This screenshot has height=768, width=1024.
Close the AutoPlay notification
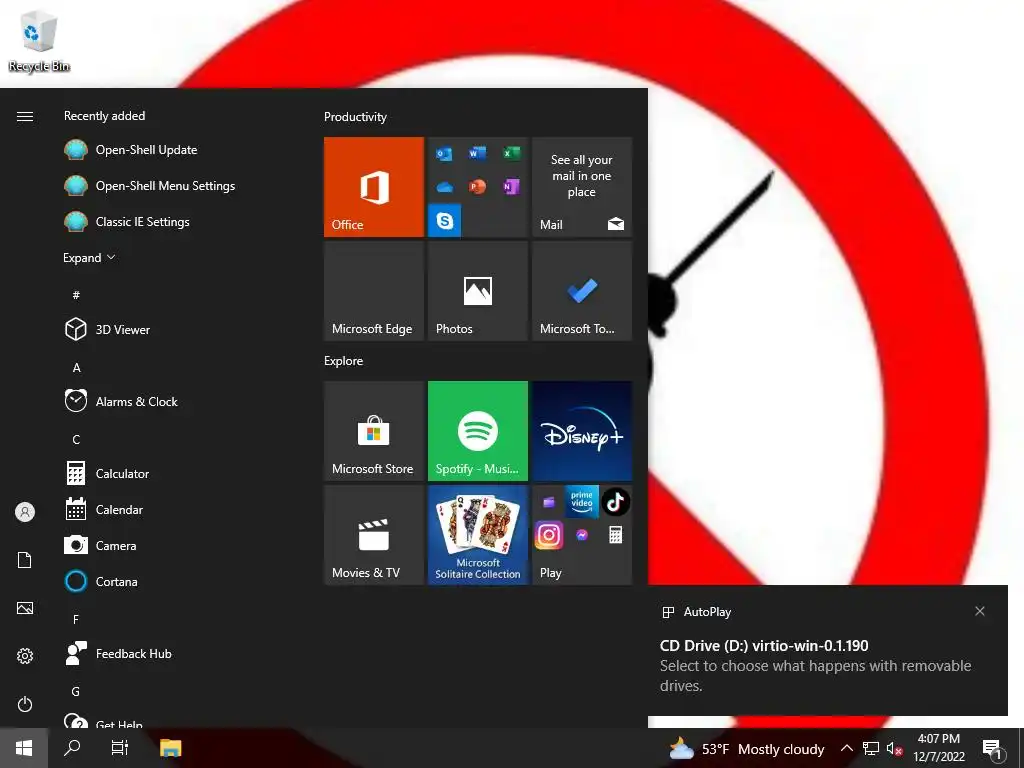coord(980,611)
